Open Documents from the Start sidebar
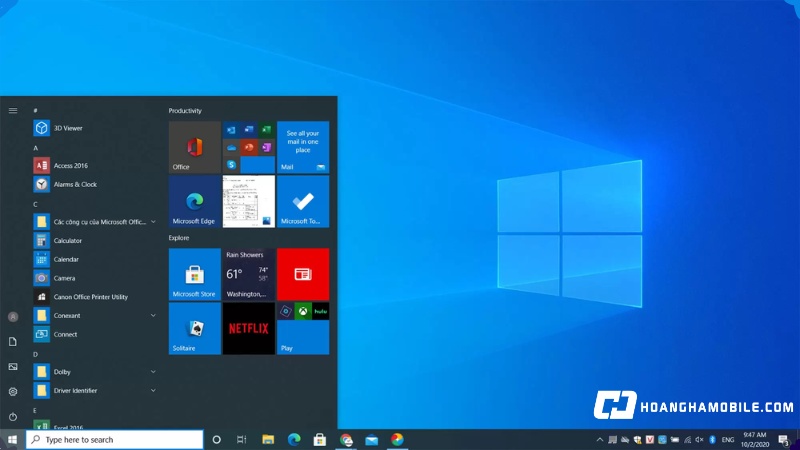 pos(13,342)
